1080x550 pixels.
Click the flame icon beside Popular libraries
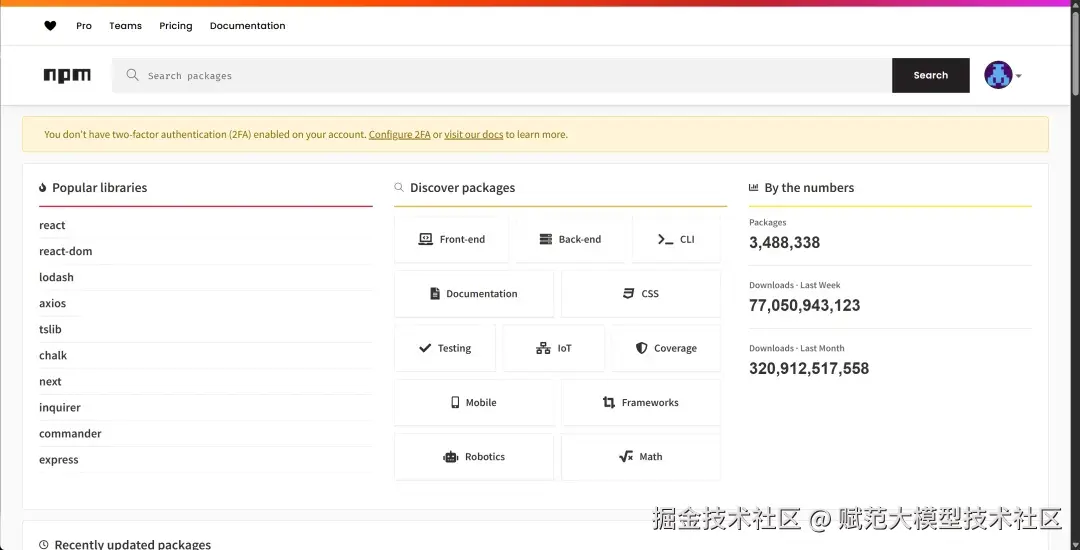coord(43,187)
